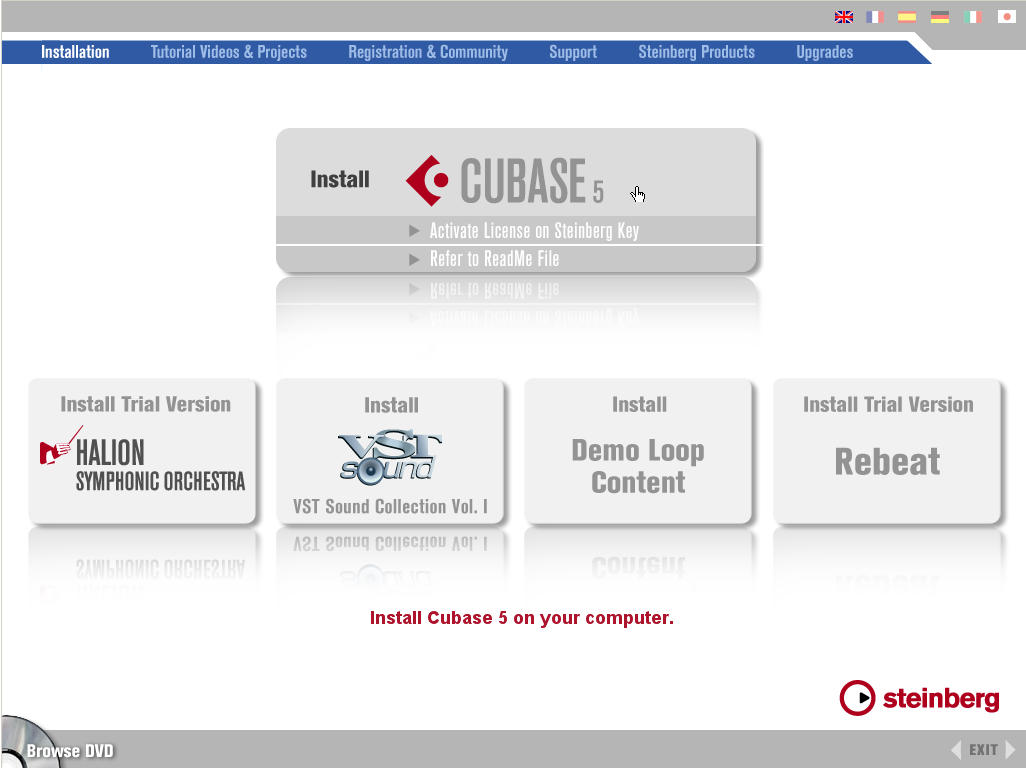Click Install Trial Version above HALion
The height and width of the screenshot is (768, 1026).
point(145,404)
